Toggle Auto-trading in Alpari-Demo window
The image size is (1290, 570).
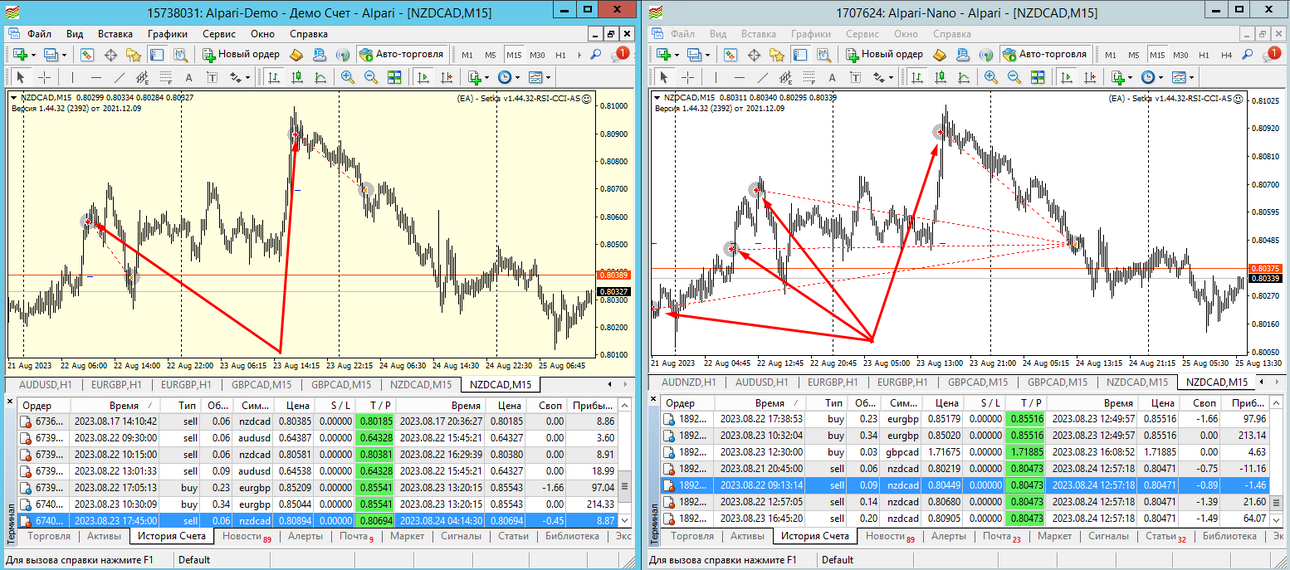click(401, 54)
